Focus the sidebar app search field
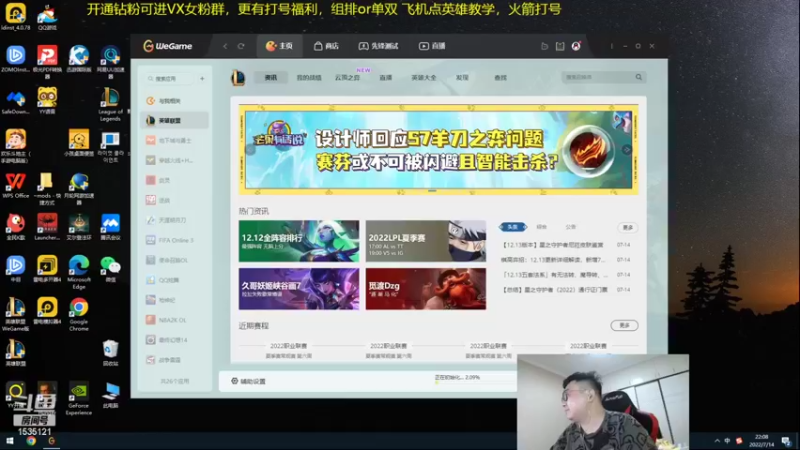This screenshot has height=450, width=800. [170, 79]
